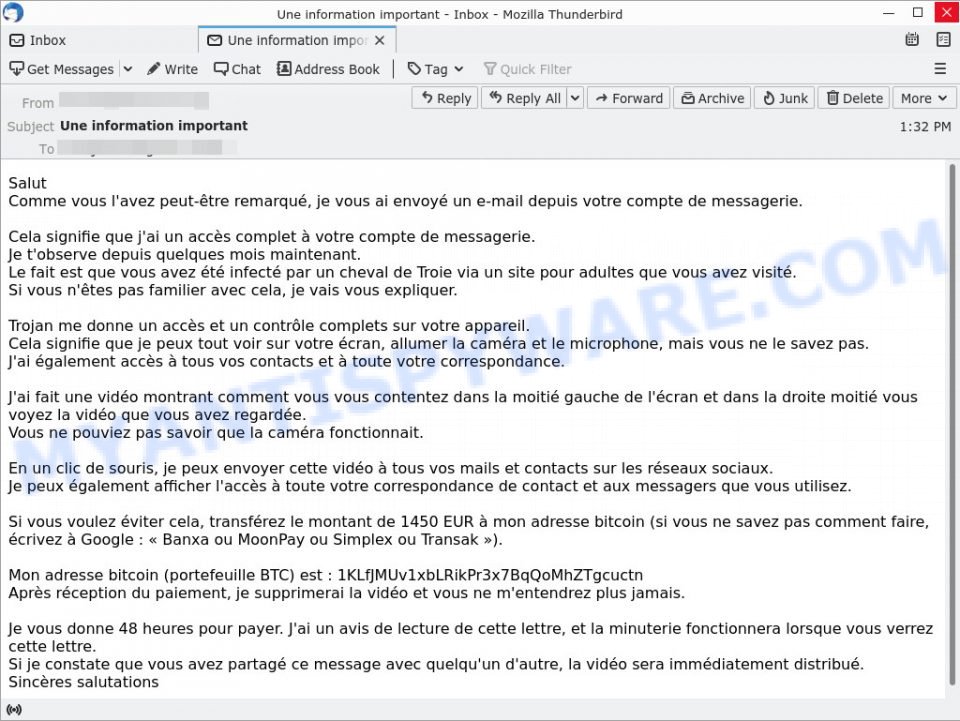Click the tag icon in the toolbar

click(414, 69)
